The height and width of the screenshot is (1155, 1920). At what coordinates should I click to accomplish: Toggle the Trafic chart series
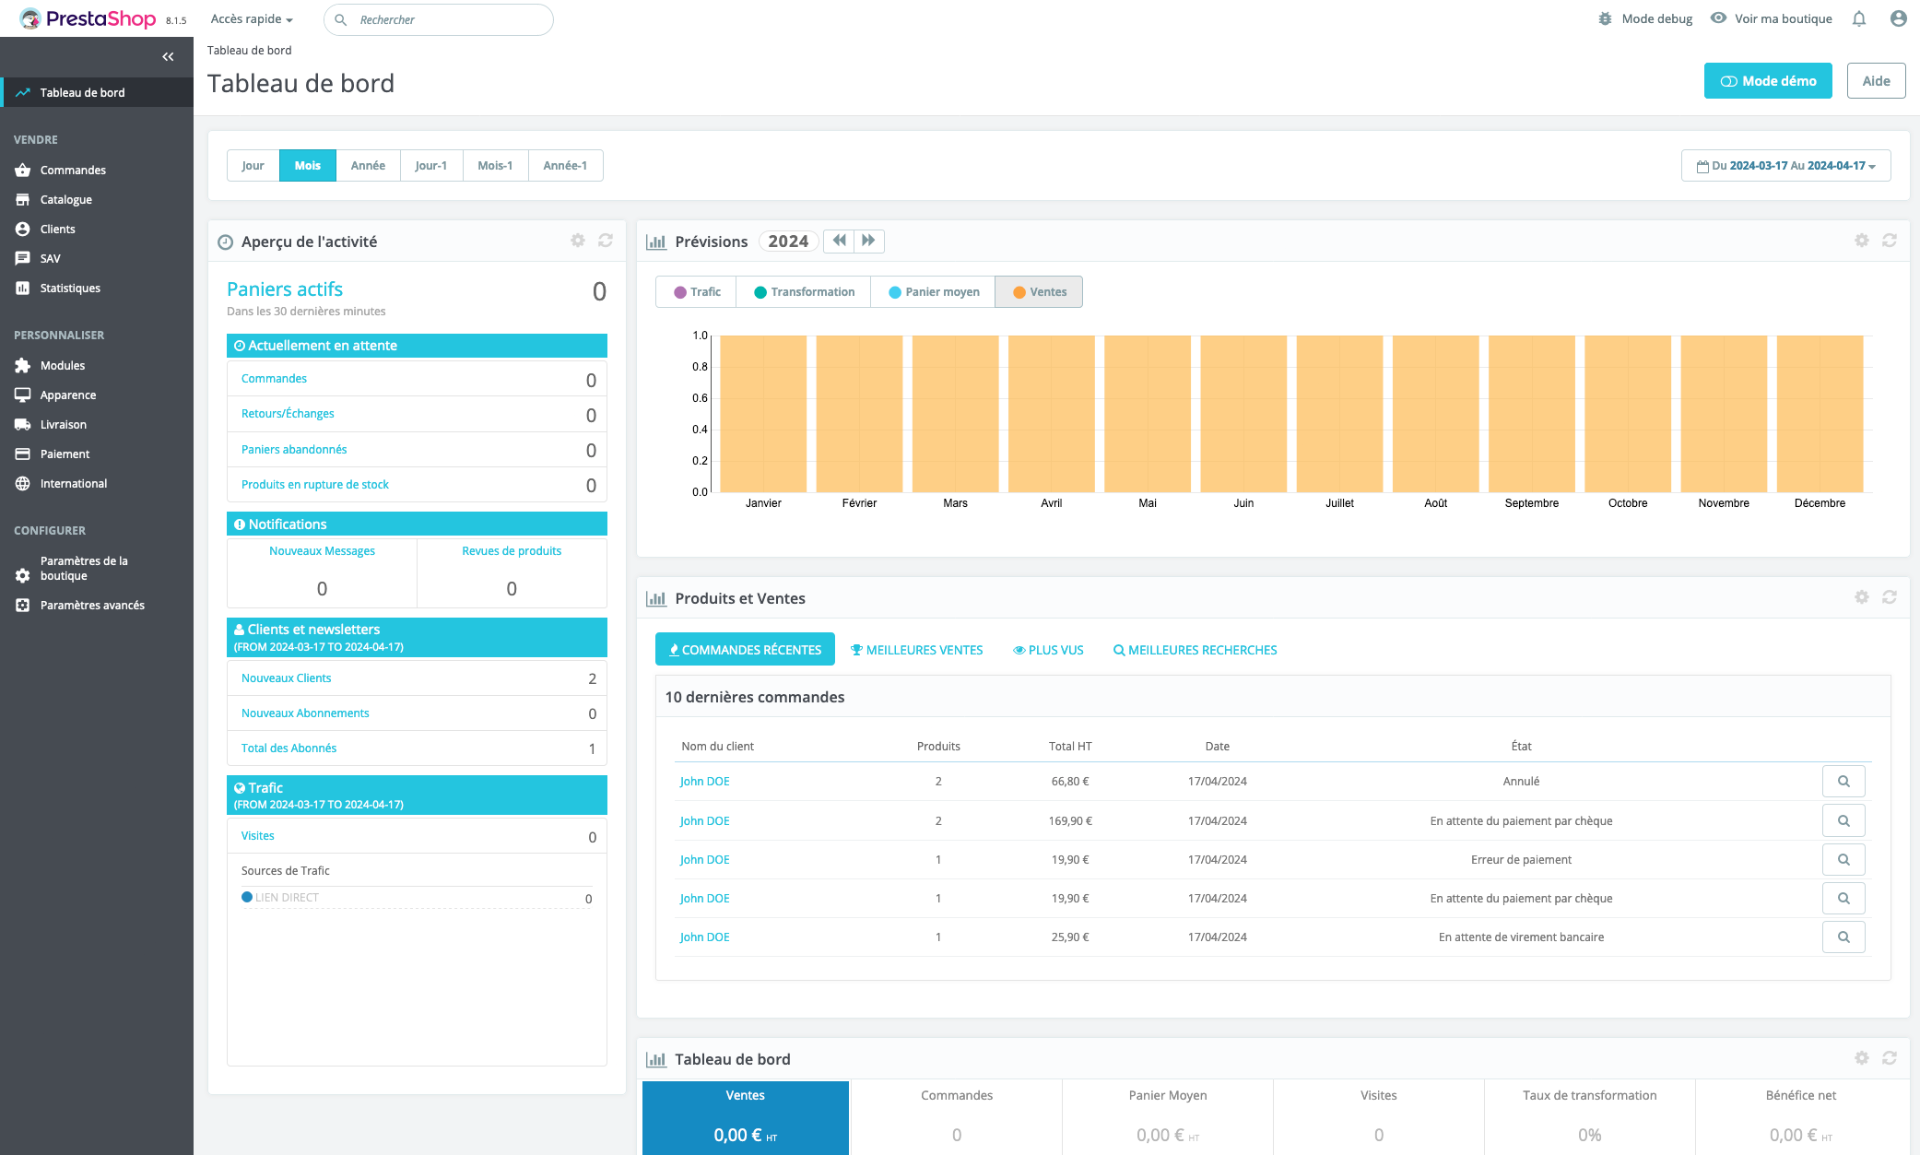(697, 292)
